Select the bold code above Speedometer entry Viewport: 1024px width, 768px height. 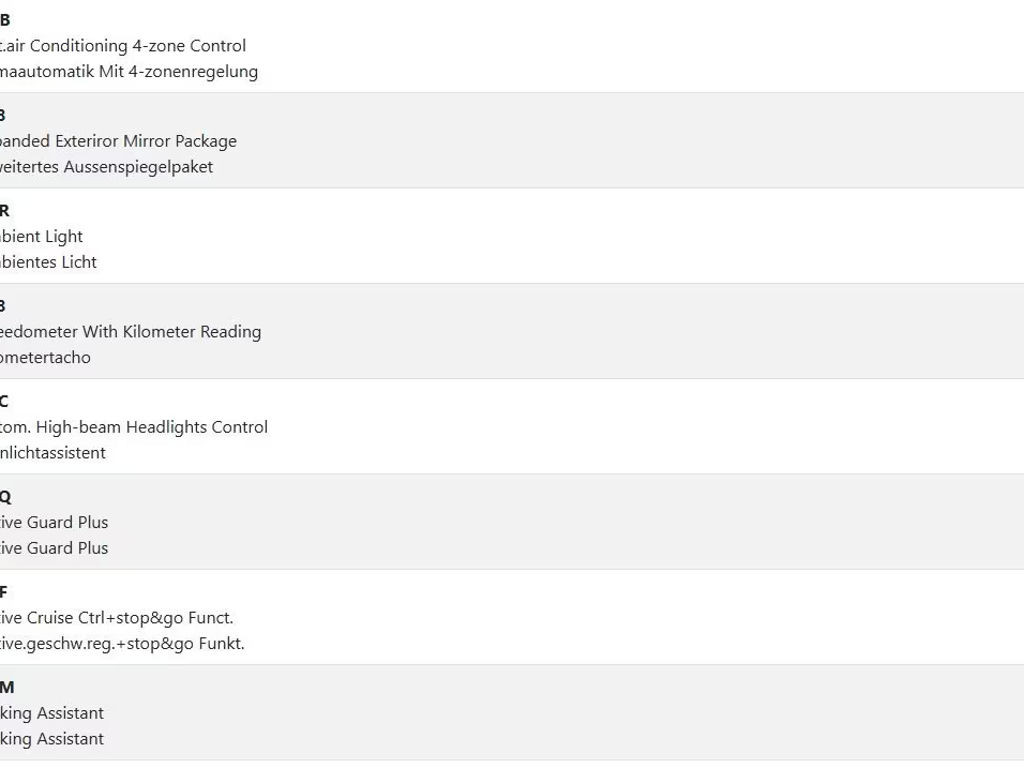tap(3, 306)
